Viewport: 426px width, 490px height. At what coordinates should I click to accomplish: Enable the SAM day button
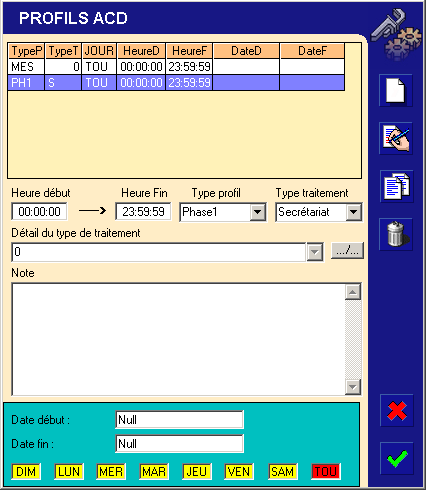point(283,472)
